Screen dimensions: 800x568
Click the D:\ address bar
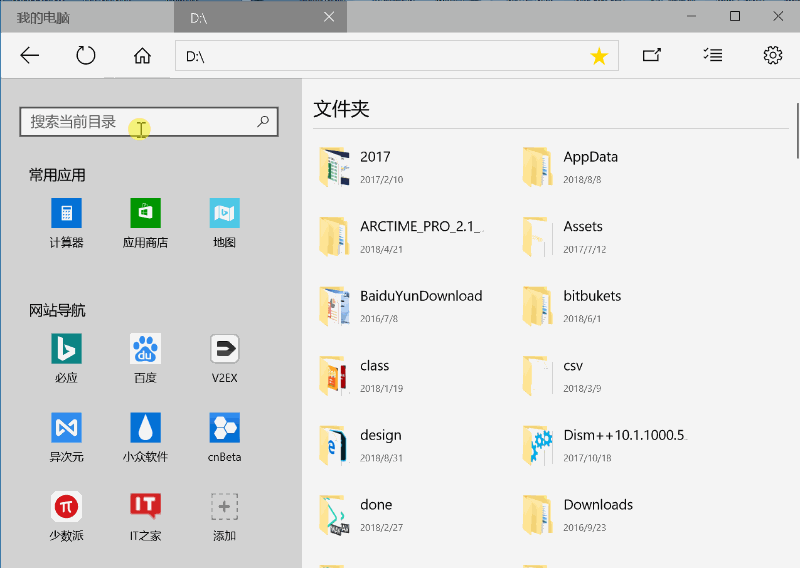tap(397, 56)
